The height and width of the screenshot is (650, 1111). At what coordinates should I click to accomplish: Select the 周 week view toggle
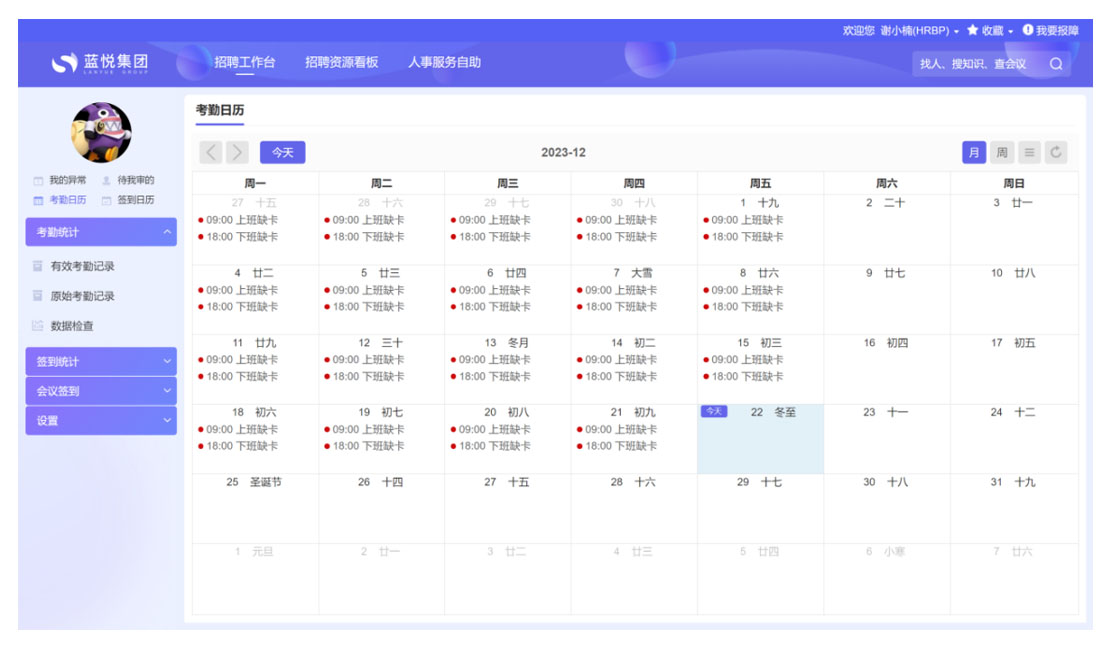tap(1001, 152)
